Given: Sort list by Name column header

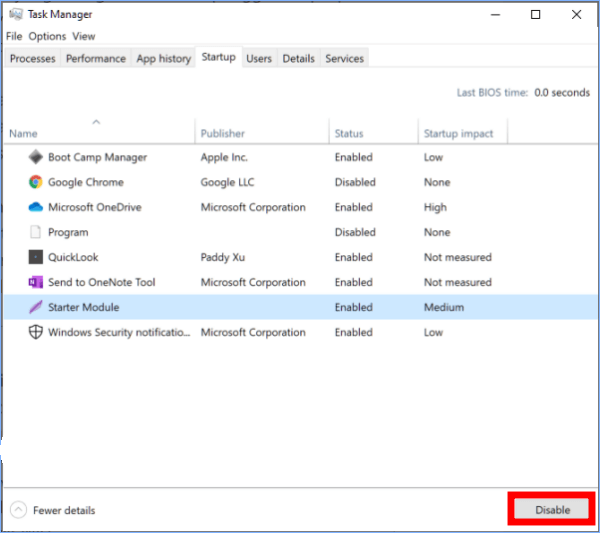Looking at the screenshot, I should pos(23,134).
